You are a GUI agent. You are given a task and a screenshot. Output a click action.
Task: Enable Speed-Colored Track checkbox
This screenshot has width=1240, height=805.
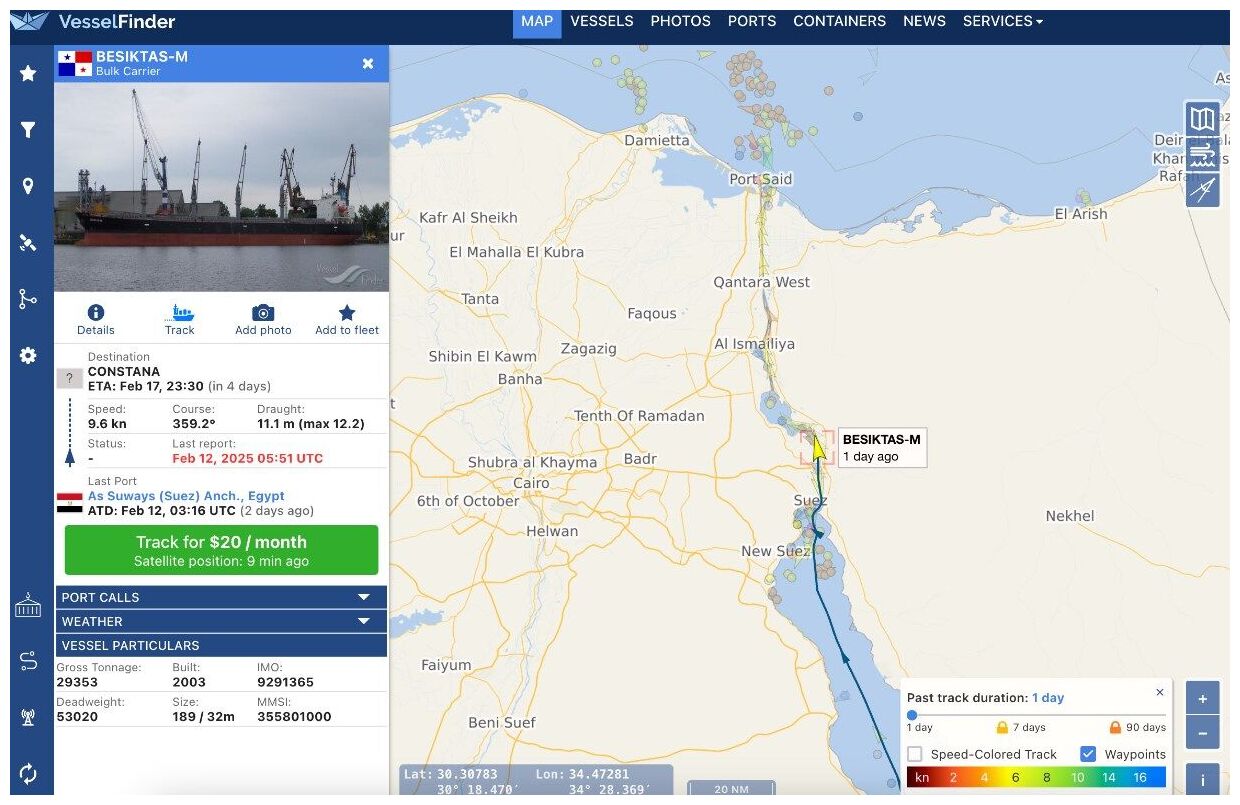click(x=915, y=754)
